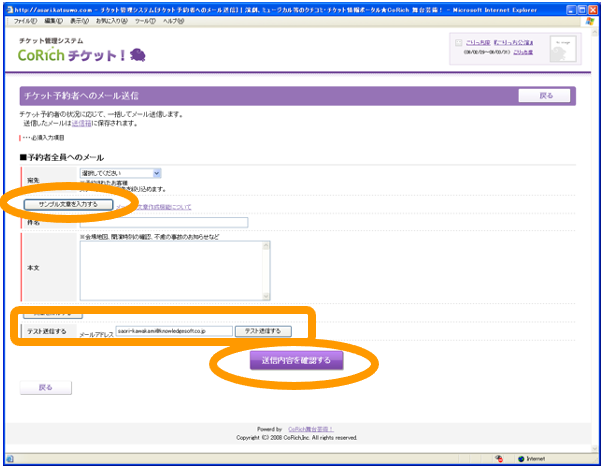This screenshot has height=468, width=603.
Task: Open the CoRich舞台芸術! footer link
Action: (311, 429)
